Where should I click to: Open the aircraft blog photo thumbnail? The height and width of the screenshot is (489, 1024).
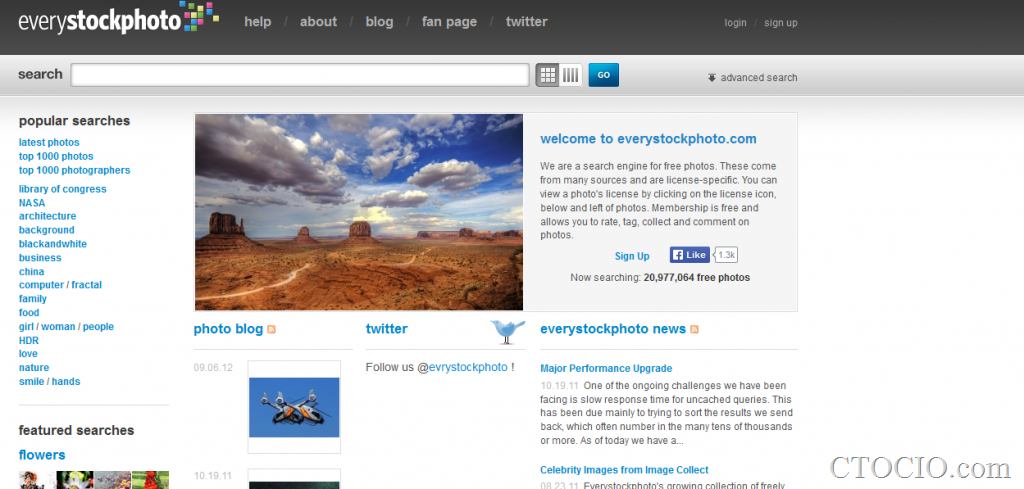[x=294, y=407]
